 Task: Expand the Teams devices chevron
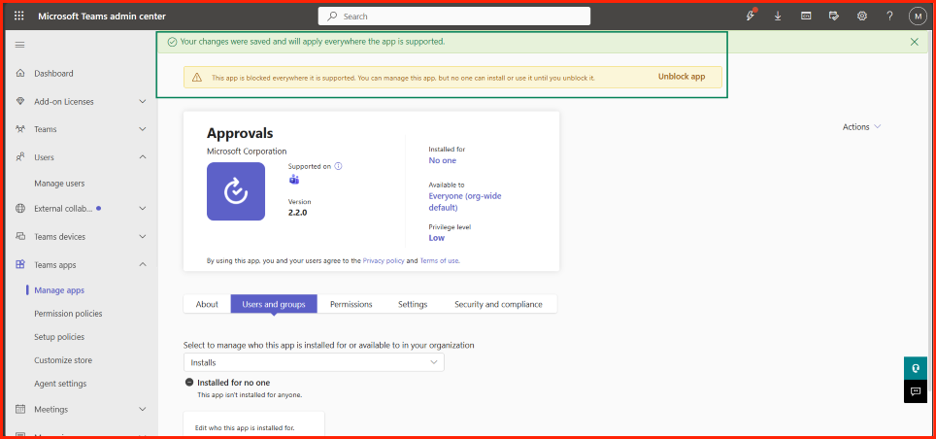pyautogui.click(x=143, y=237)
